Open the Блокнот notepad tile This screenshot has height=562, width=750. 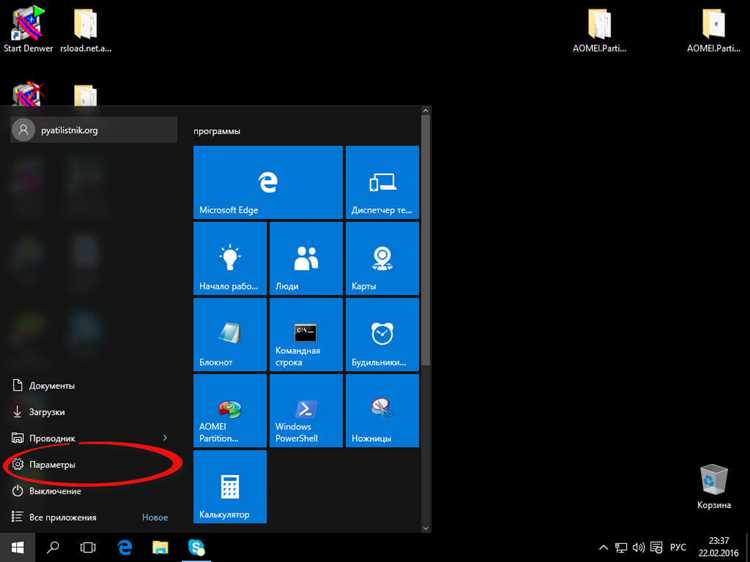pyautogui.click(x=229, y=334)
